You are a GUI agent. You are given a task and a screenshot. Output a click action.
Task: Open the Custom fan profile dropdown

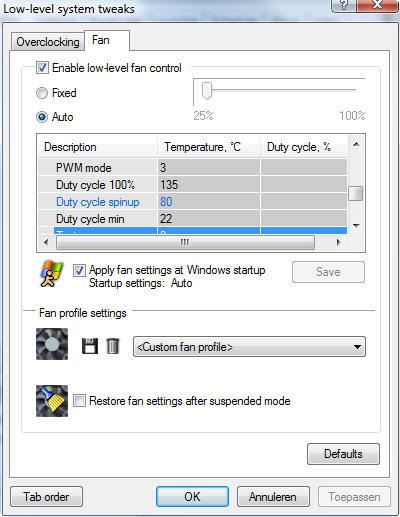[x=249, y=347]
